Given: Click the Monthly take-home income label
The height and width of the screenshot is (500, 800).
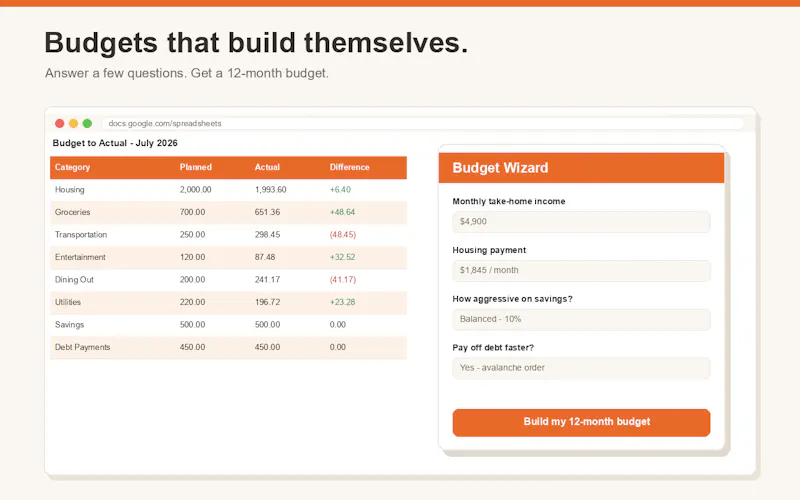Looking at the screenshot, I should [x=509, y=202].
